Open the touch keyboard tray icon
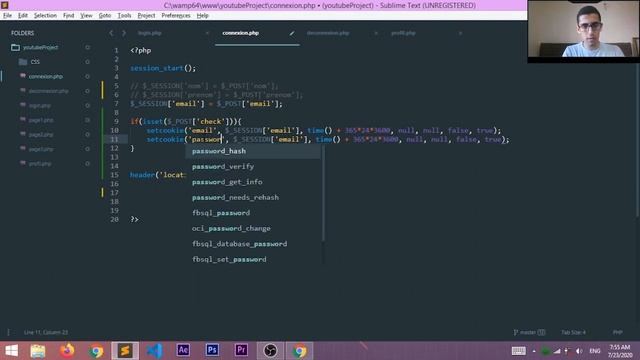The width and height of the screenshot is (640, 360). (x=518, y=351)
